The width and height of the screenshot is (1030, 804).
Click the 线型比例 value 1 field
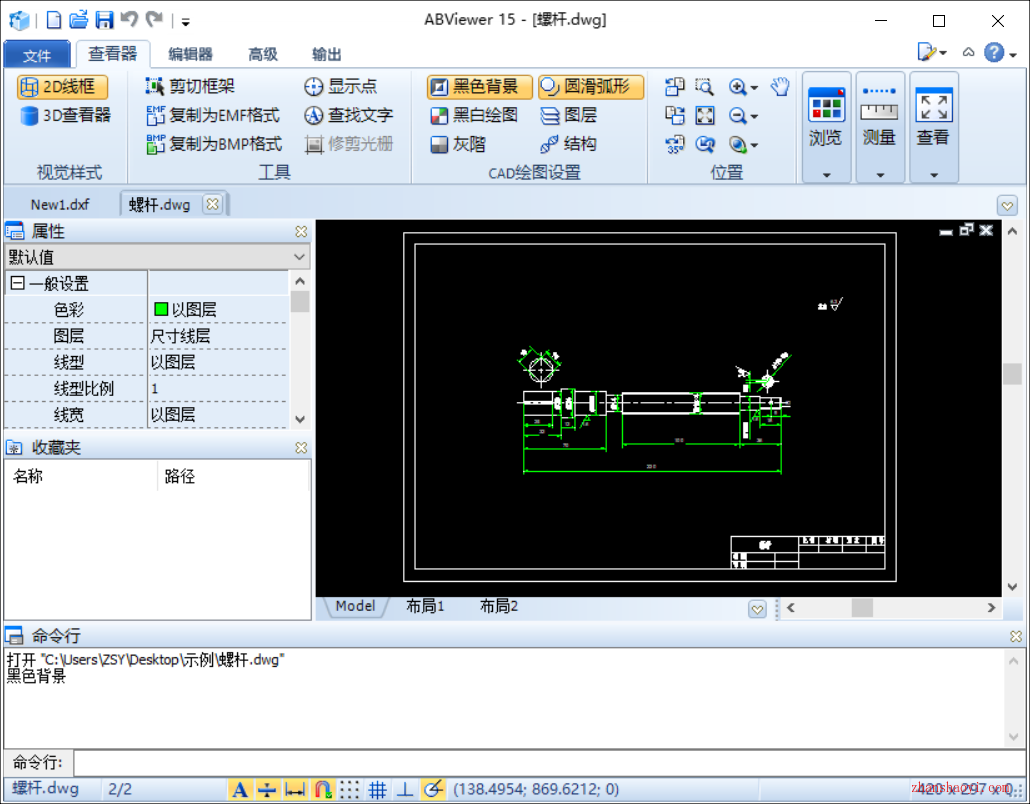(218, 388)
